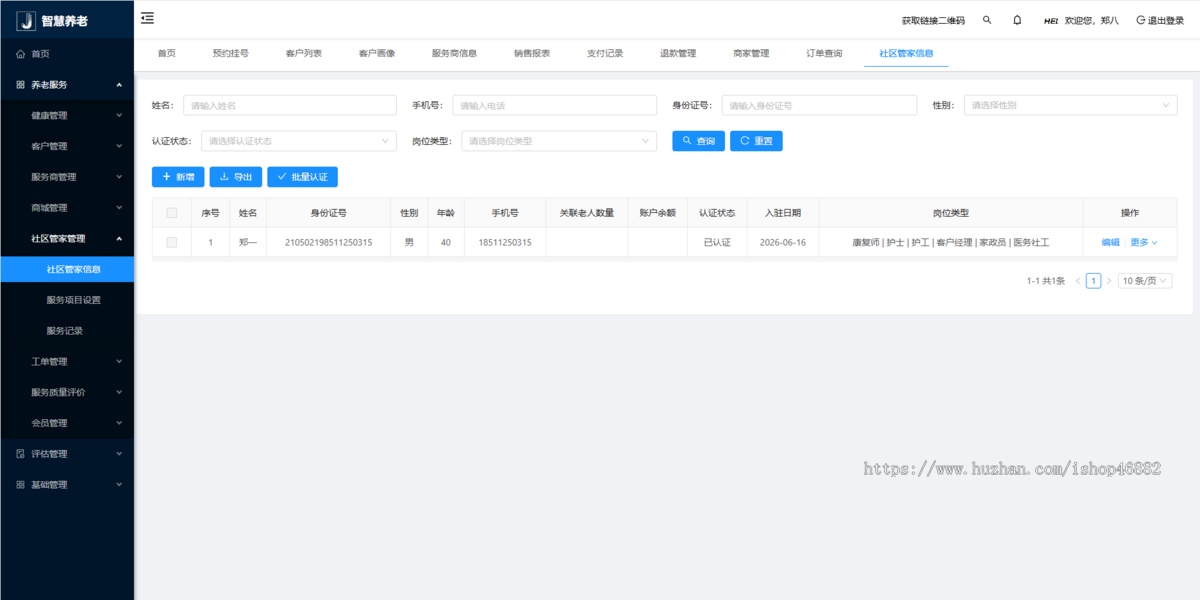Click the user avatar icon near 欢迎您
The width and height of the screenshot is (1200, 600).
point(1051,20)
